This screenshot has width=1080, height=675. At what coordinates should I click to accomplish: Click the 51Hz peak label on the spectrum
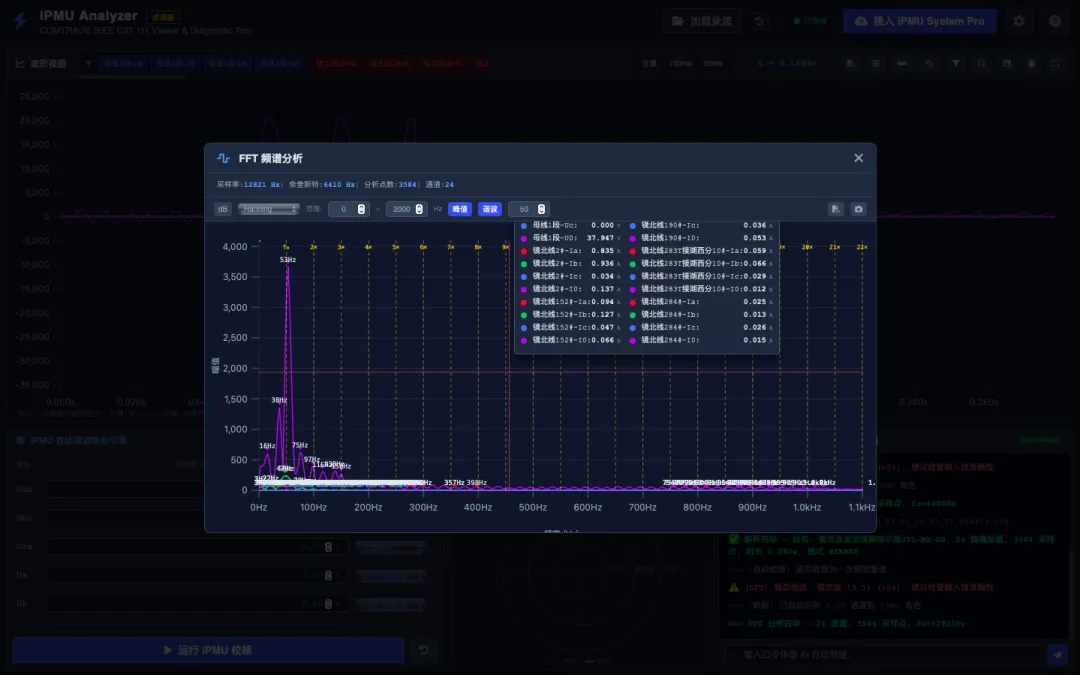288,260
